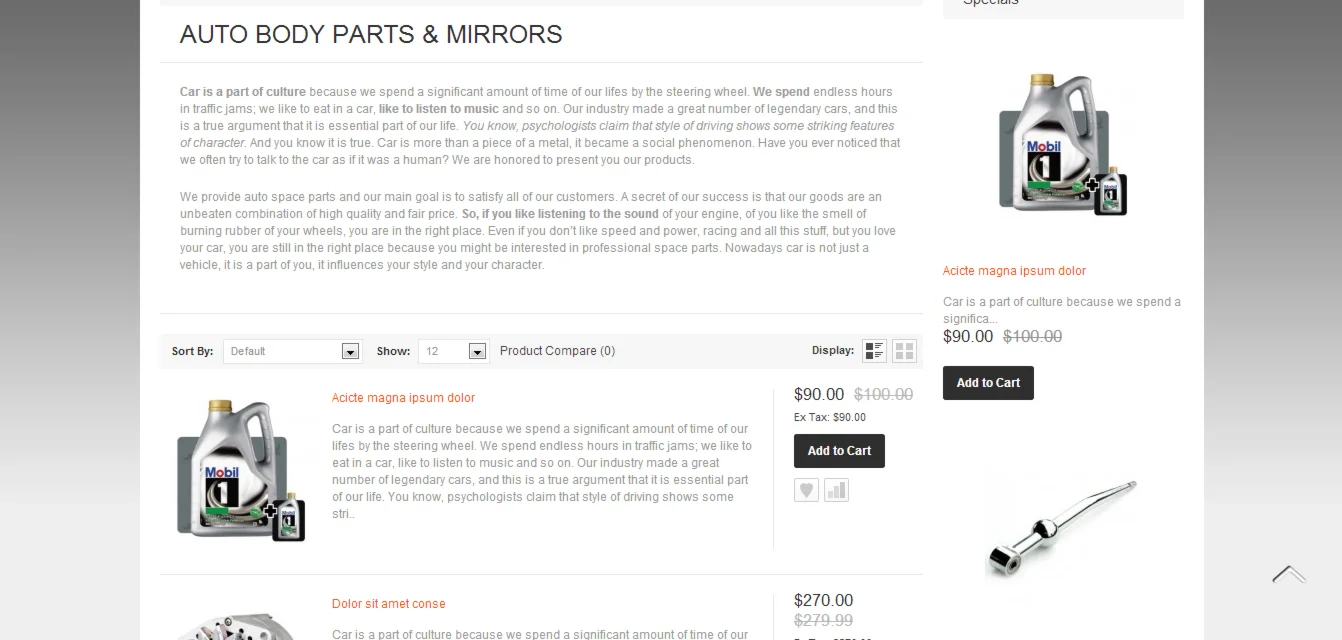The image size is (1342, 640).
Task: Open Product Compare (0) link
Action: pos(557,351)
